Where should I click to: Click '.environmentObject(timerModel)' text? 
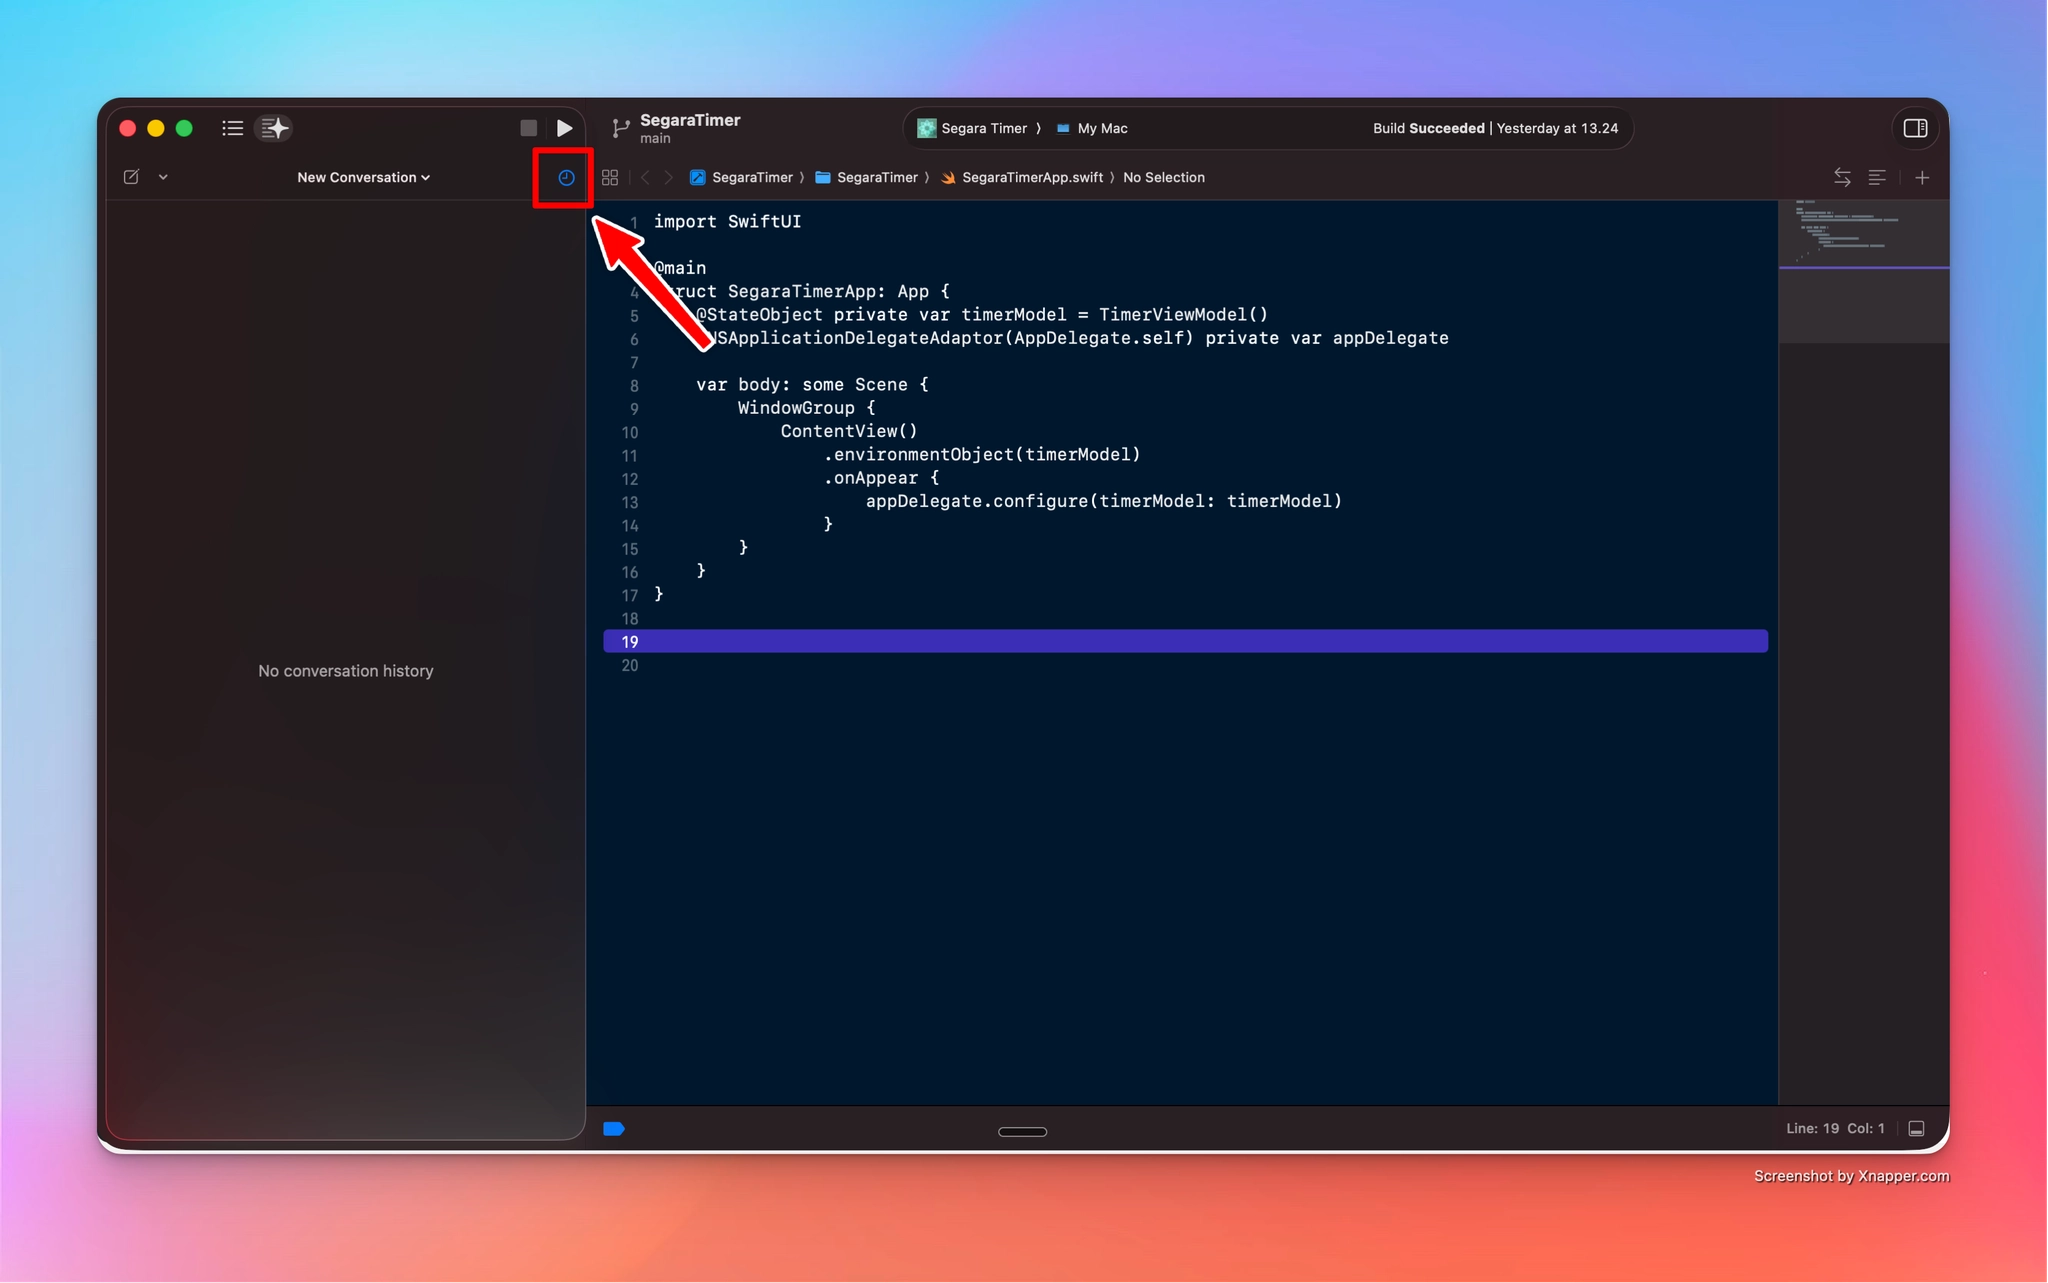click(x=982, y=454)
